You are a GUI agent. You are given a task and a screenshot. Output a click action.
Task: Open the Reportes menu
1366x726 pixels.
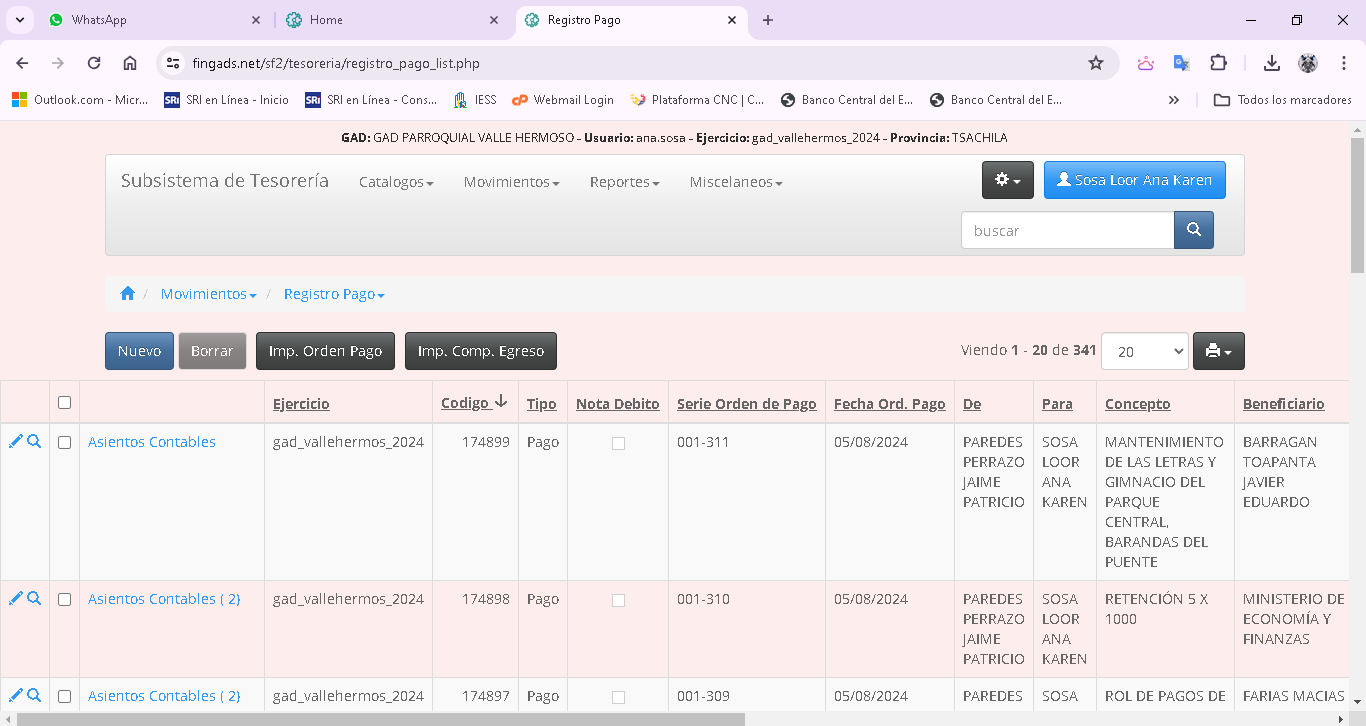pyautogui.click(x=624, y=182)
